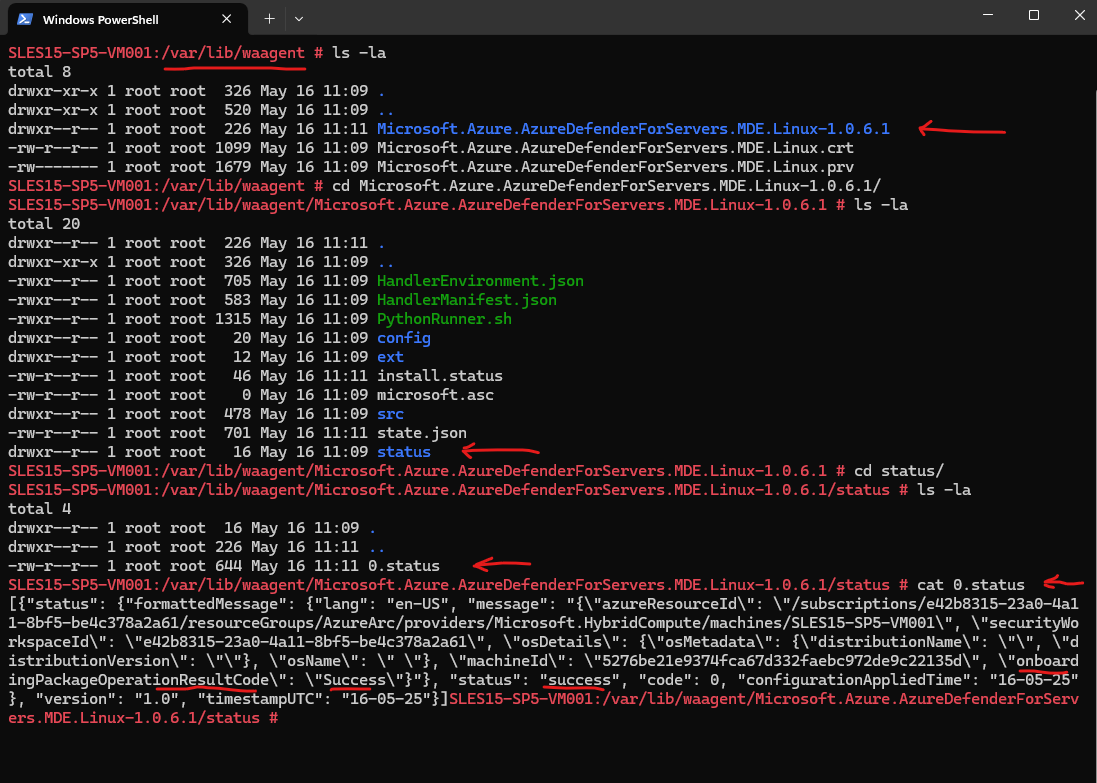Click HandlerEnvironment.json in the listing
The width and height of the screenshot is (1097, 783).
480,281
